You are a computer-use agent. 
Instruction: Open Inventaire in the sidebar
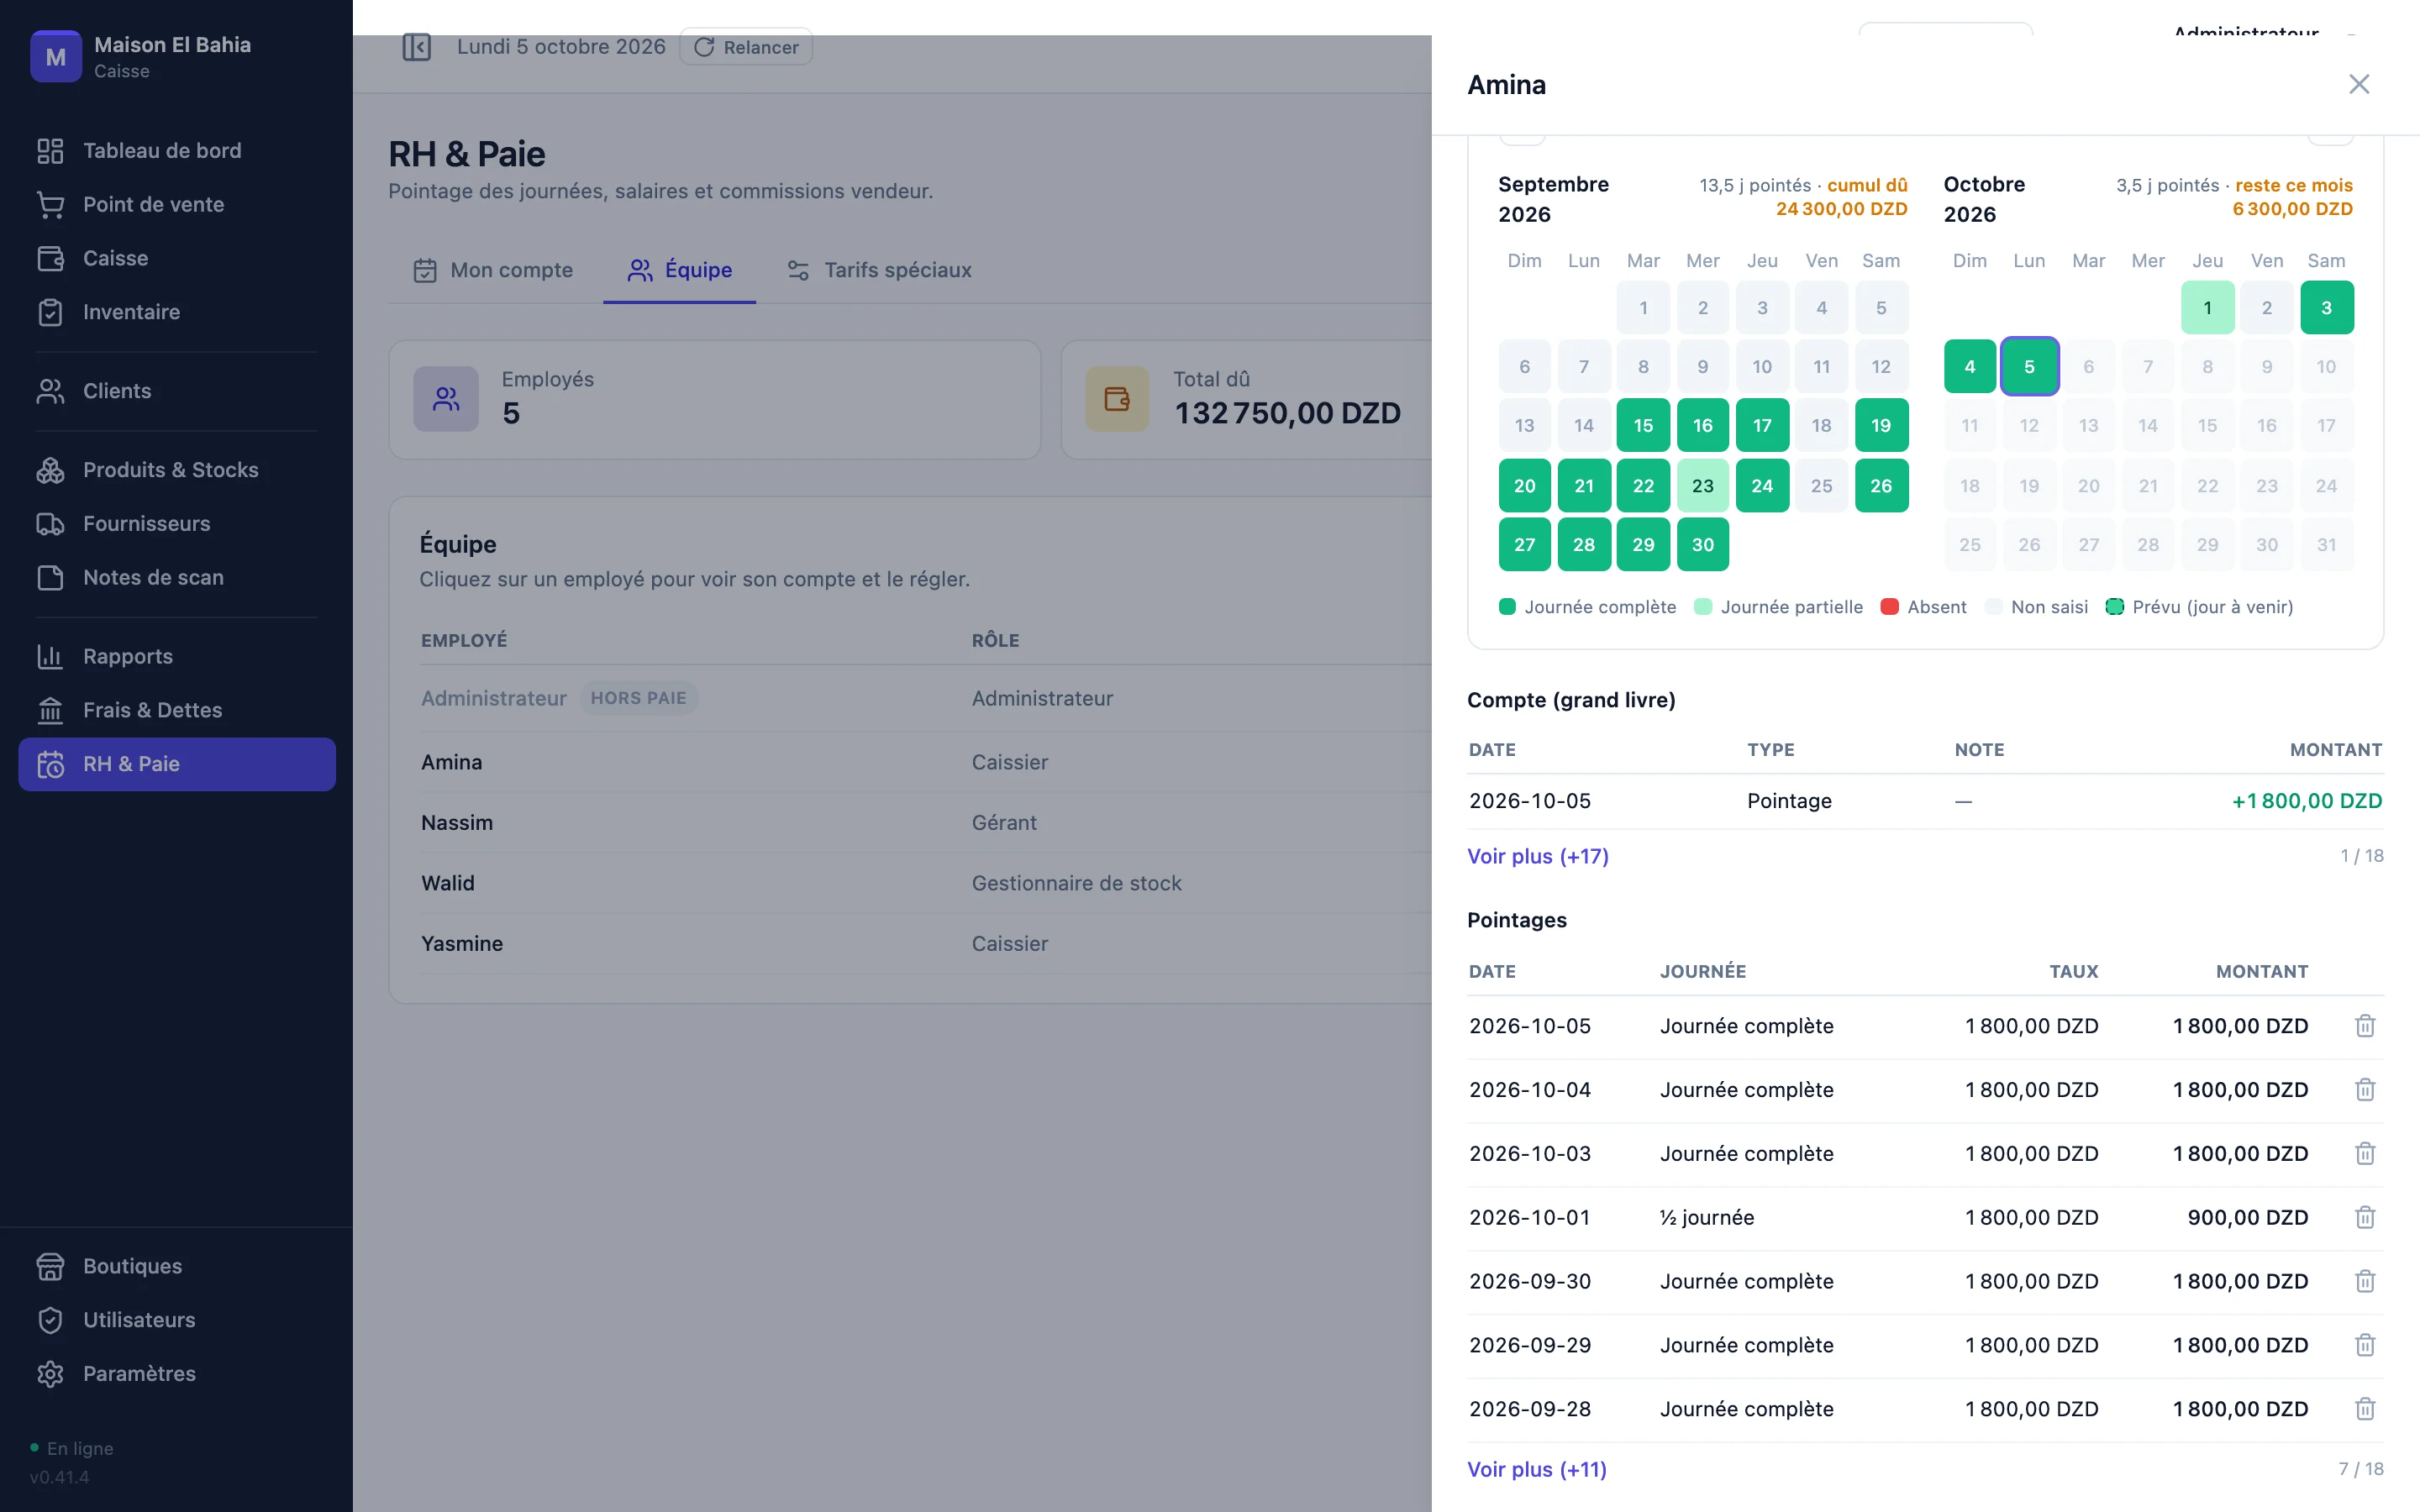click(x=177, y=313)
